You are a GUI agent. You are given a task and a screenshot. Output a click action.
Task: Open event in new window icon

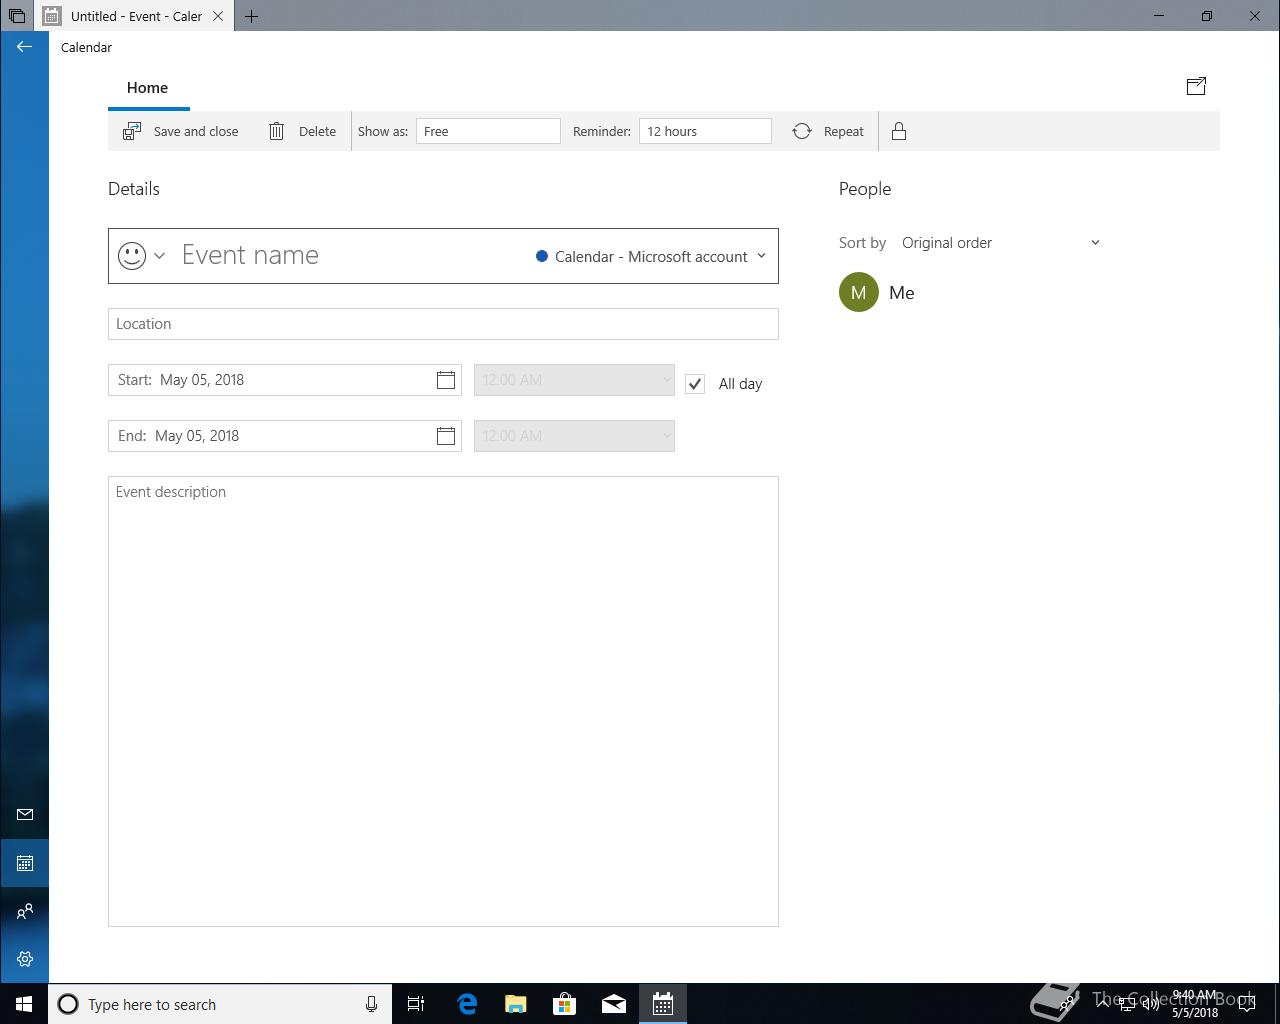(x=1196, y=86)
